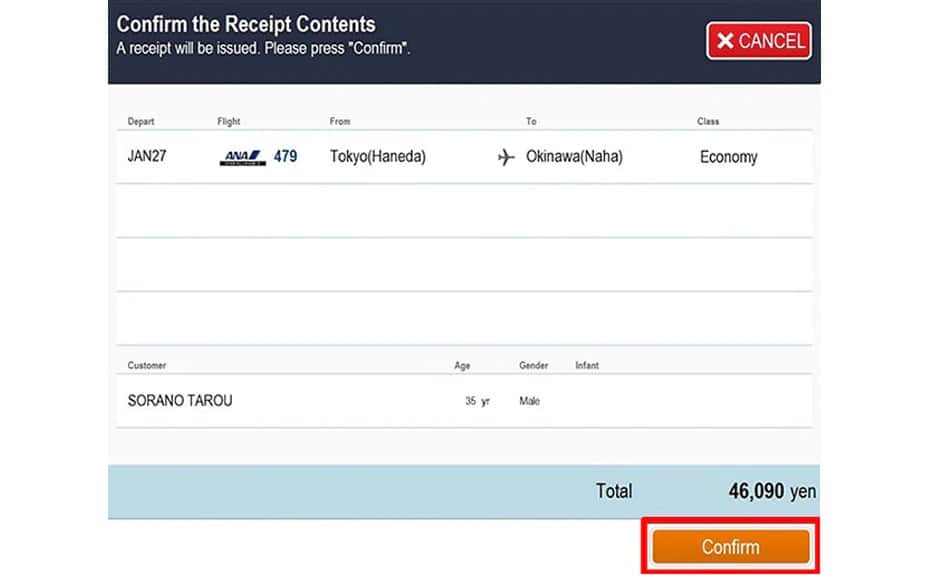Click the Flight column header
This screenshot has width=930, height=575.
coord(229,122)
